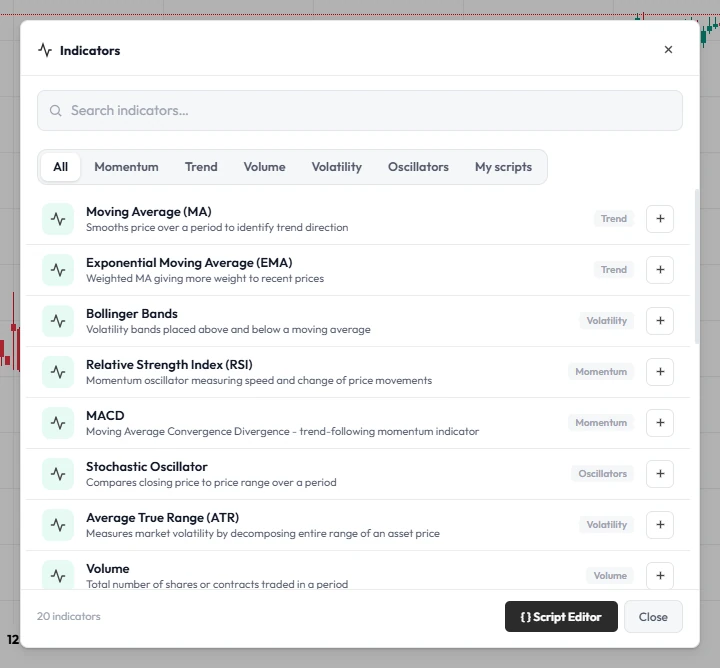Screen dimensions: 720x668
Task: Click 'Compares closing price to price range' description
Action: pos(211,482)
